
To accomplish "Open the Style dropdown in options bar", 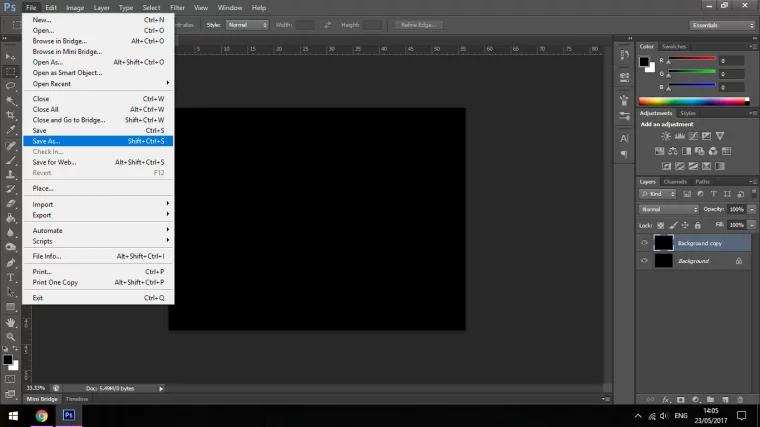I will 247,25.
